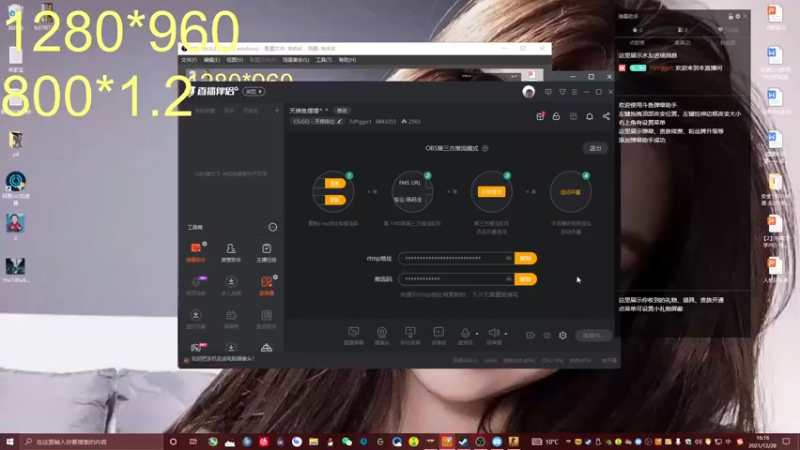Viewport: 800px width, 450px height.
Task: Open Task View on taskbar
Action: [x=193, y=441]
